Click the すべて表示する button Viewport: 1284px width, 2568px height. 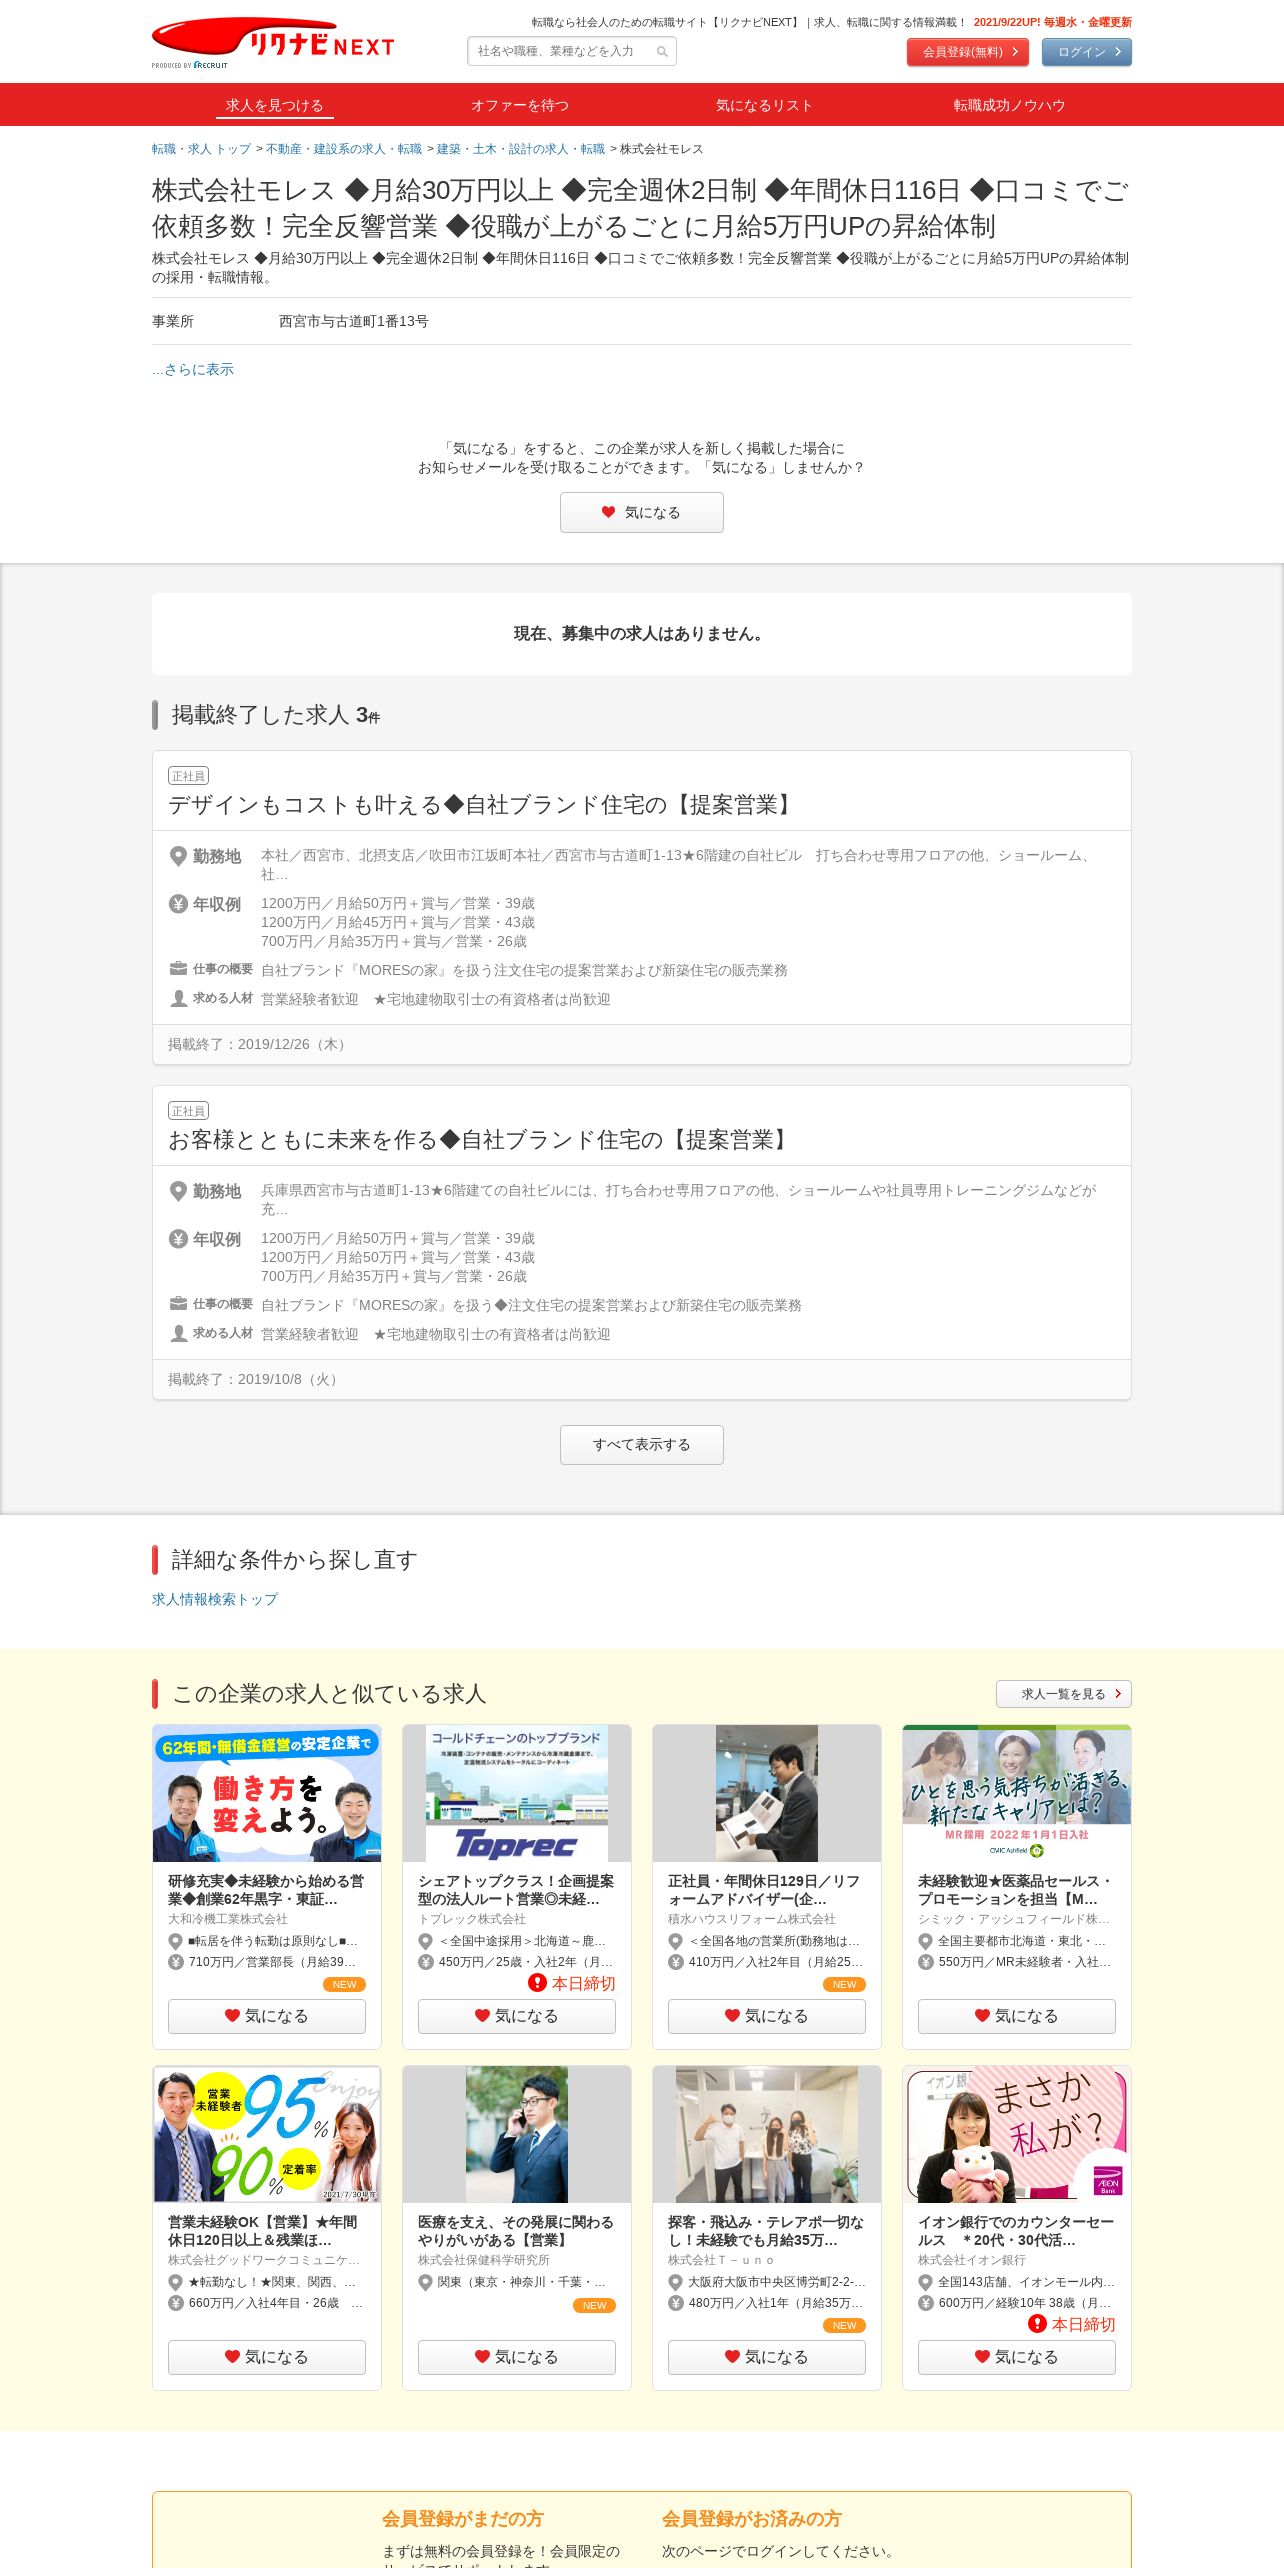pyautogui.click(x=642, y=1445)
